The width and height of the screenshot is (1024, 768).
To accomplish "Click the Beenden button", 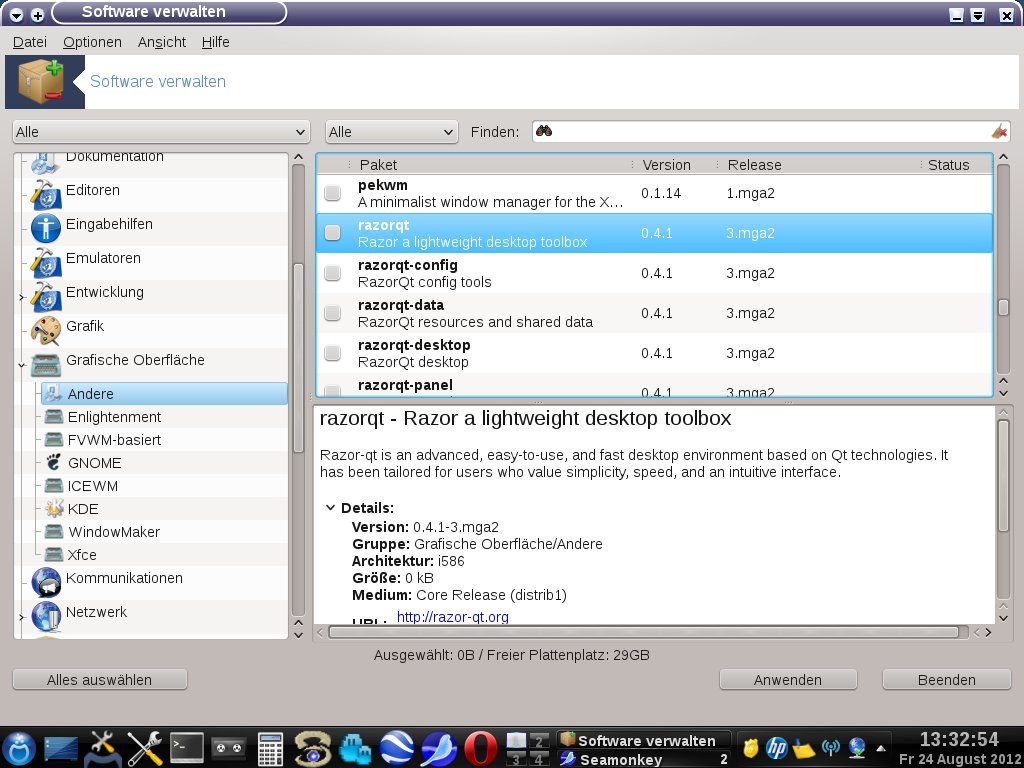I will pos(946,680).
